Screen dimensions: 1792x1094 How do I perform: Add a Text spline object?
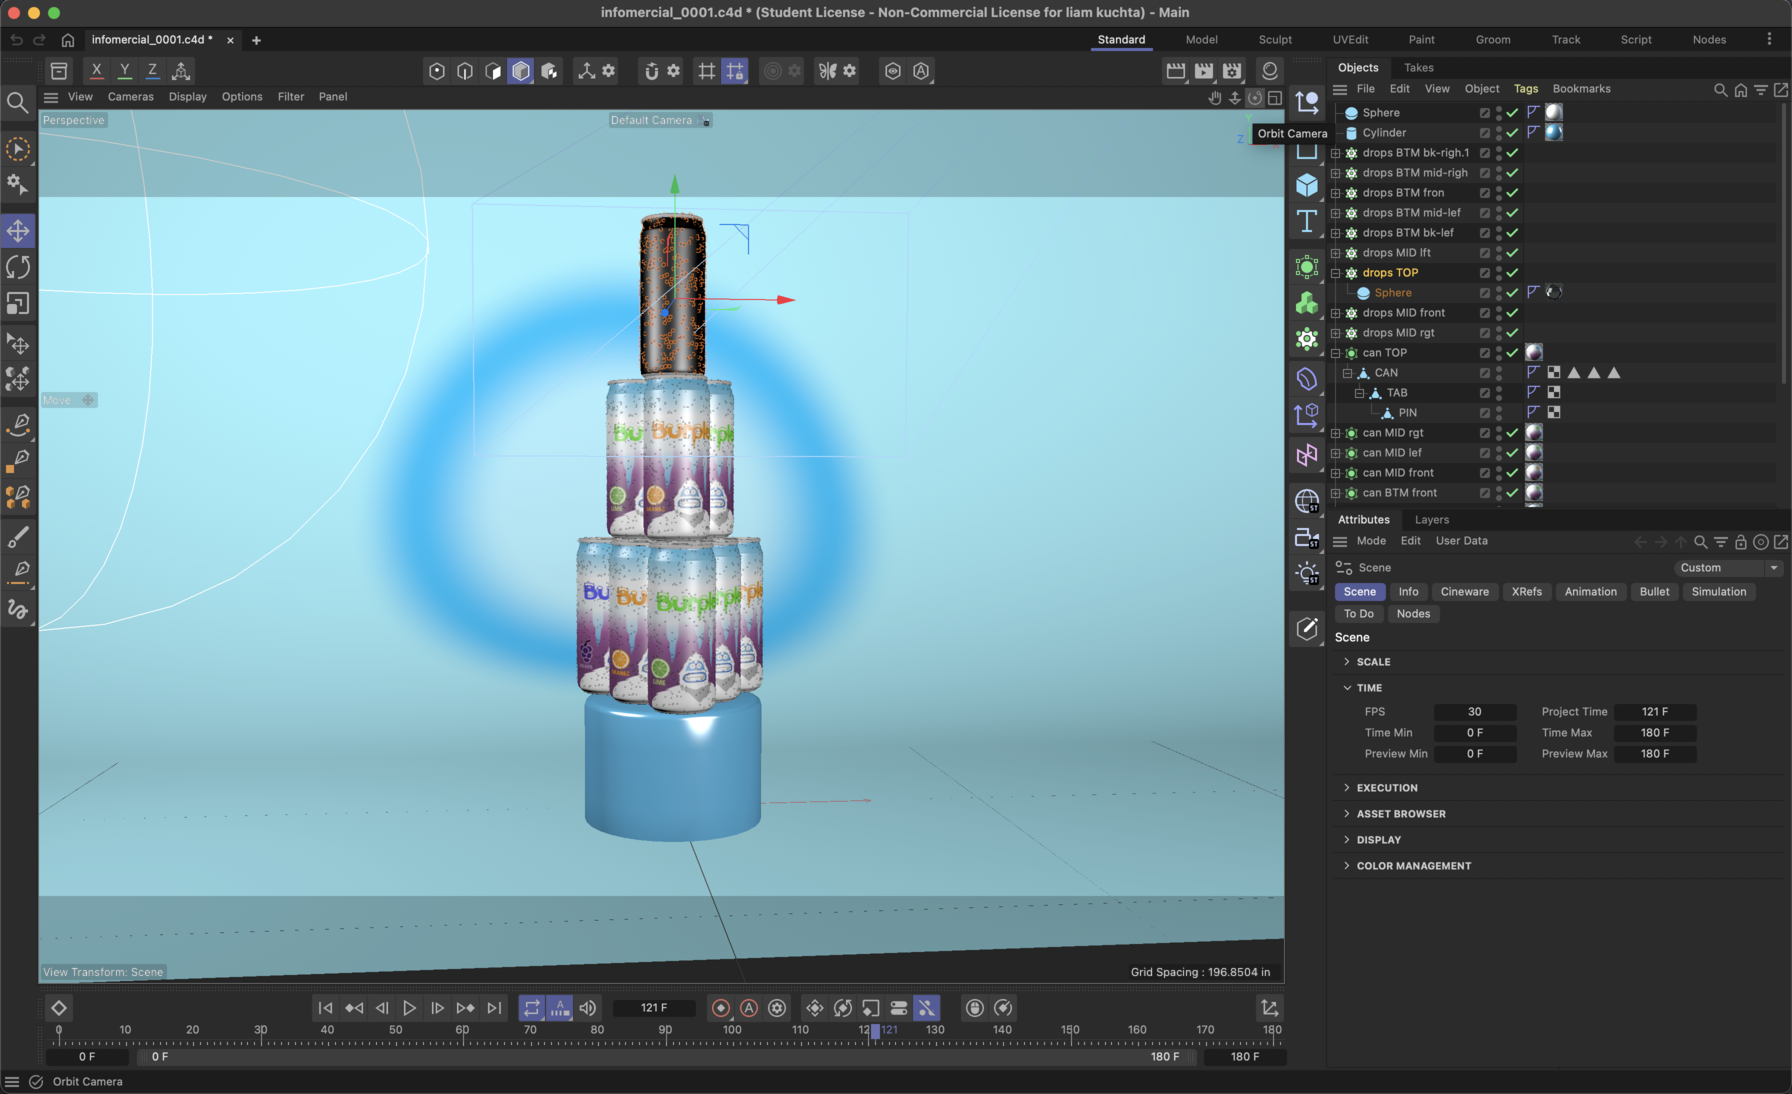coord(1306,221)
